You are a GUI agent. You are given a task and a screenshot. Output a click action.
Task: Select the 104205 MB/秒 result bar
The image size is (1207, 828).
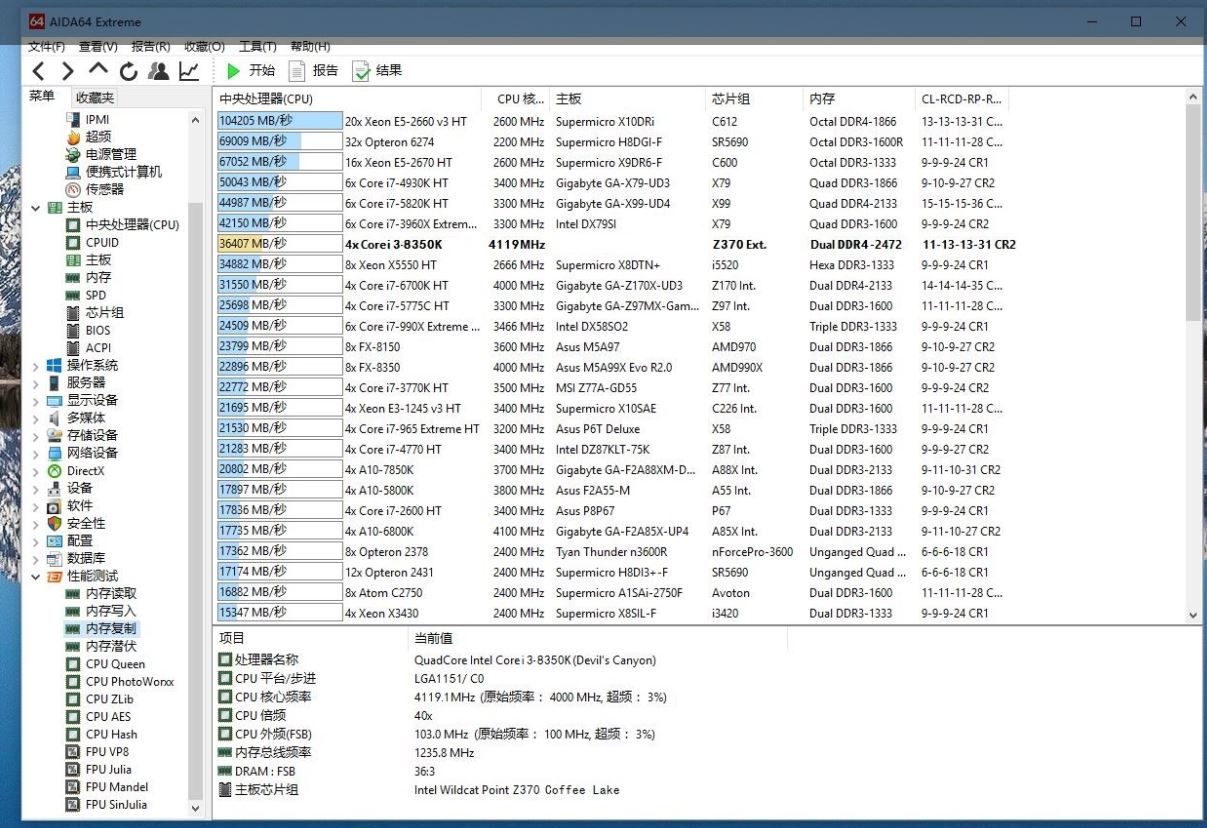[x=280, y=121]
